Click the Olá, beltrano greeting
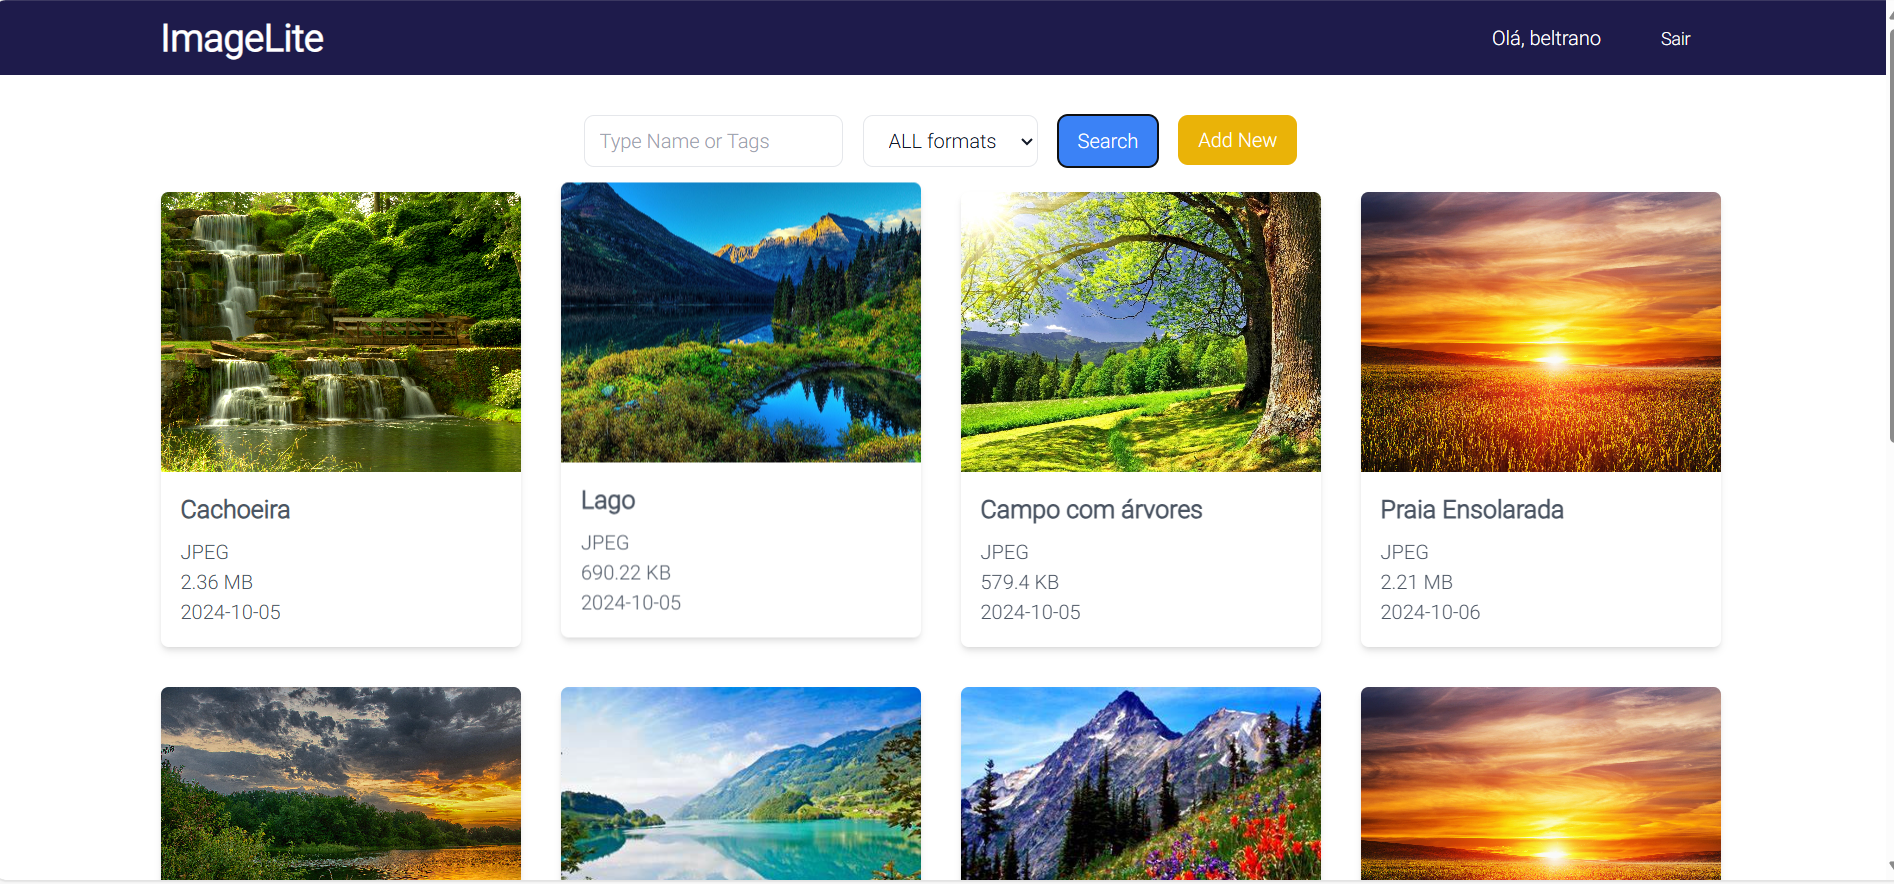The height and width of the screenshot is (884, 1894). coord(1546,39)
